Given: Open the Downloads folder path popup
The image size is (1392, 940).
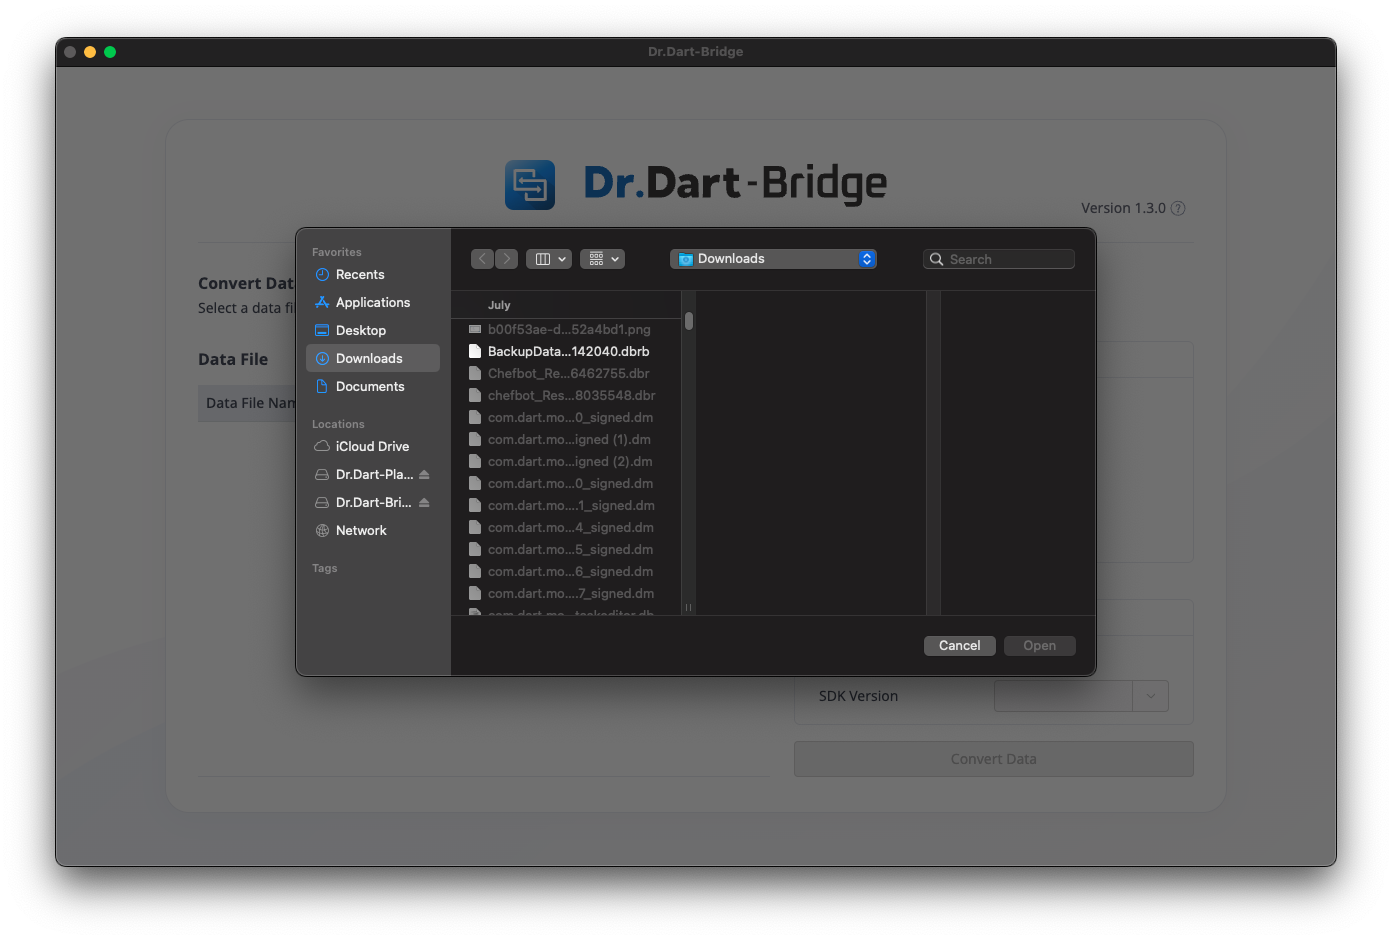Looking at the screenshot, I should click(x=773, y=259).
